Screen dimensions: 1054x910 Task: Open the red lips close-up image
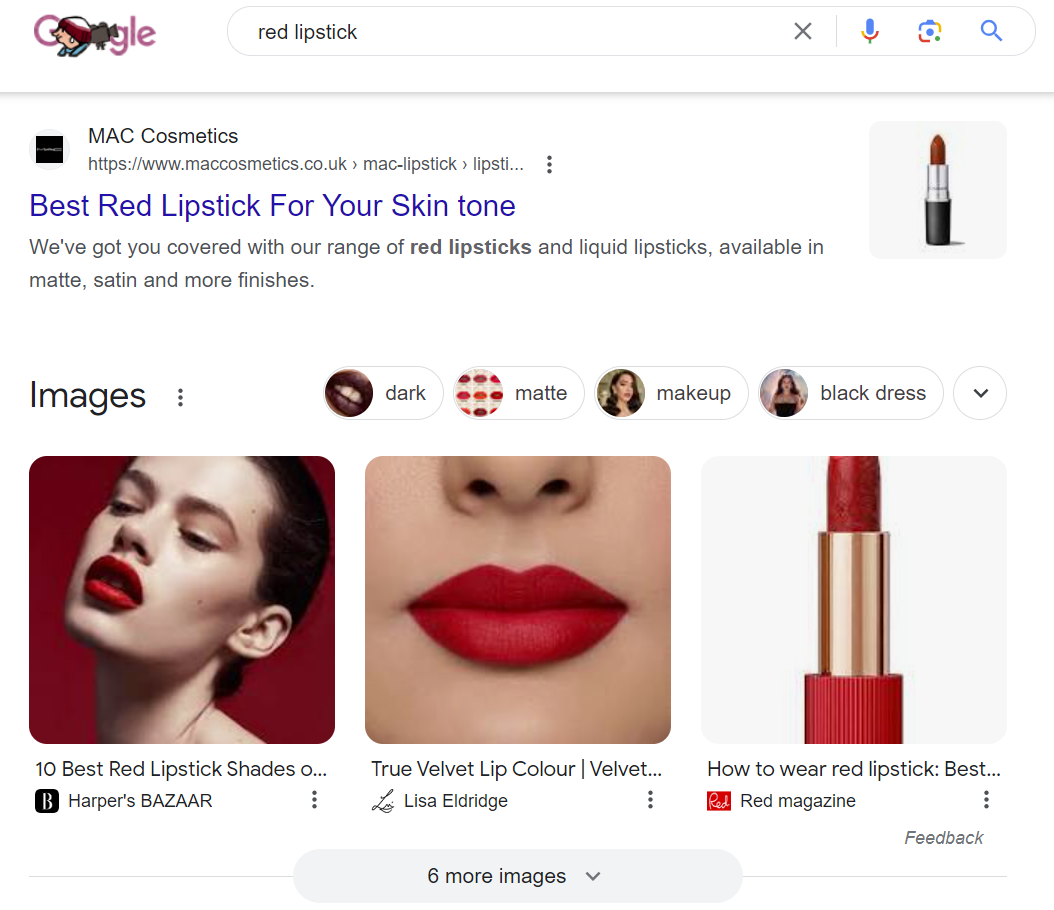coord(518,600)
